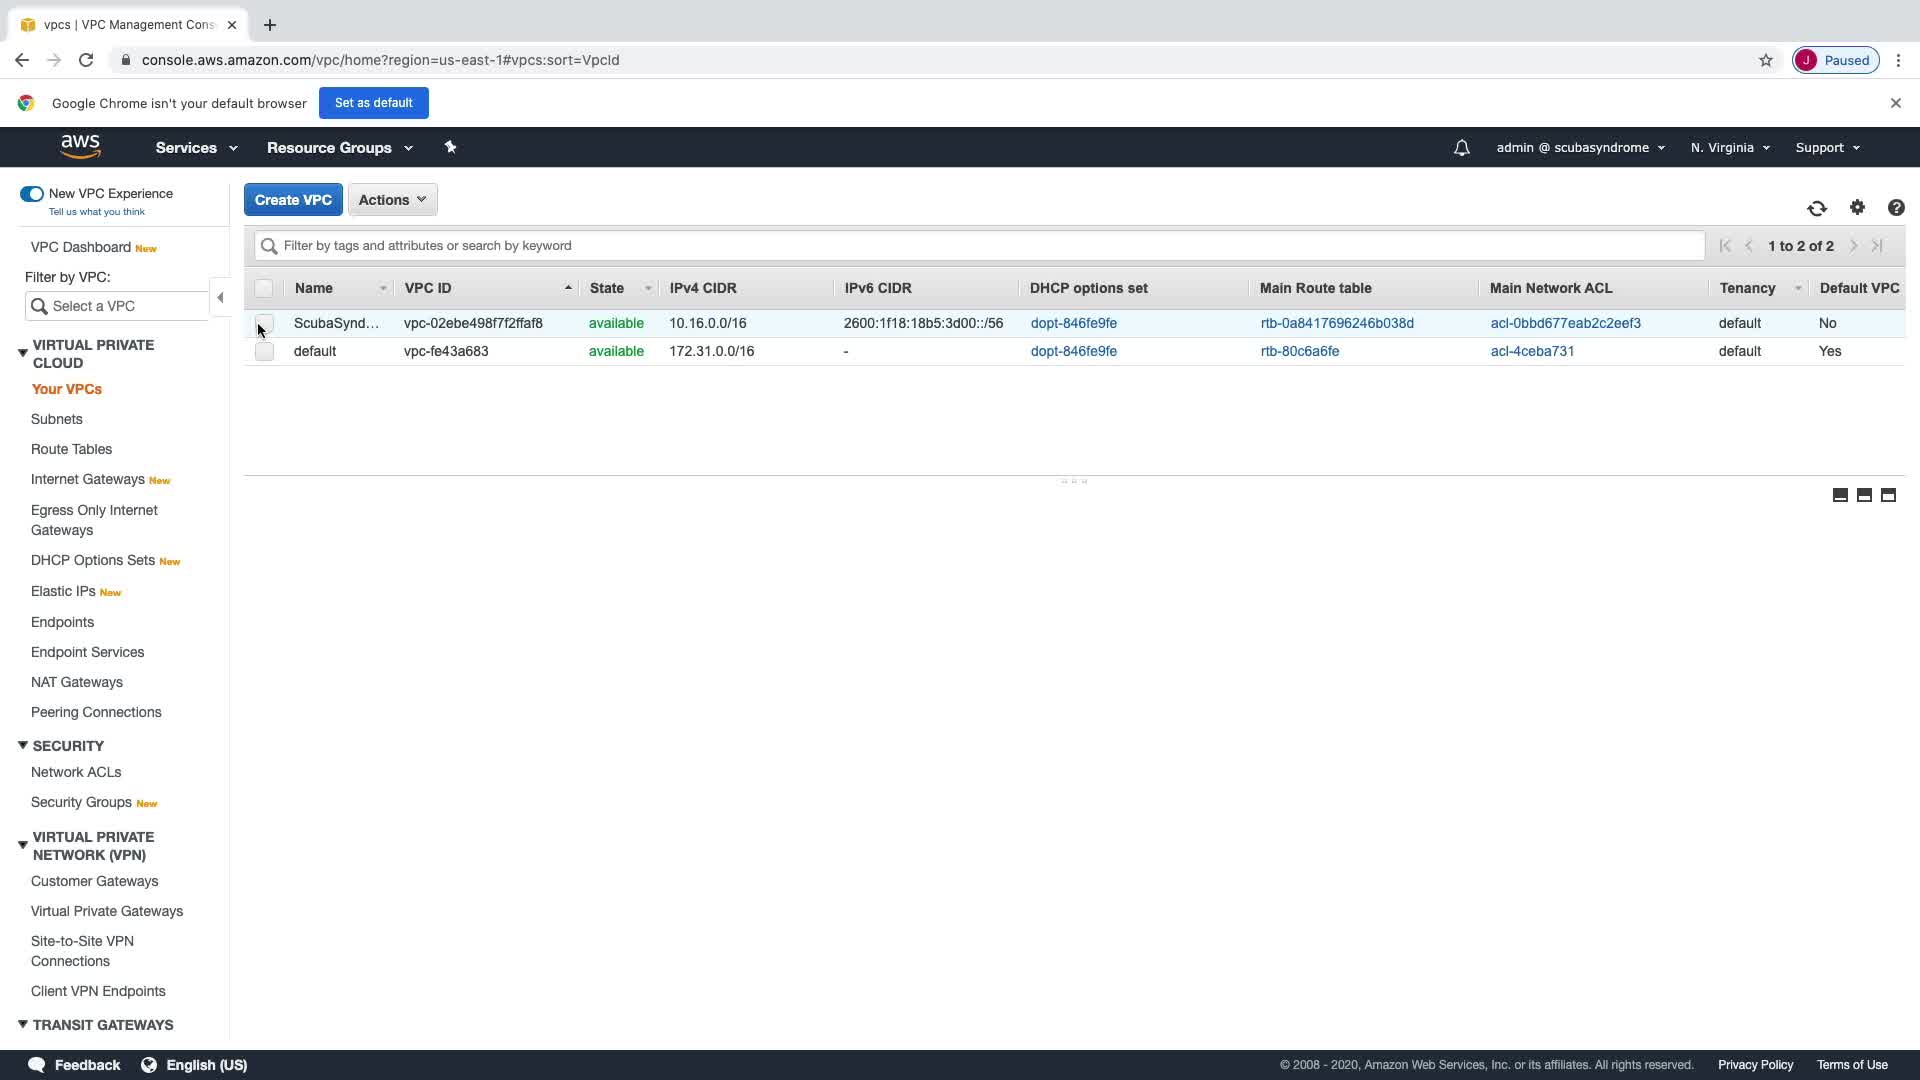This screenshot has width=1920, height=1080.
Task: Open the AWS notifications bell
Action: tap(1461, 148)
